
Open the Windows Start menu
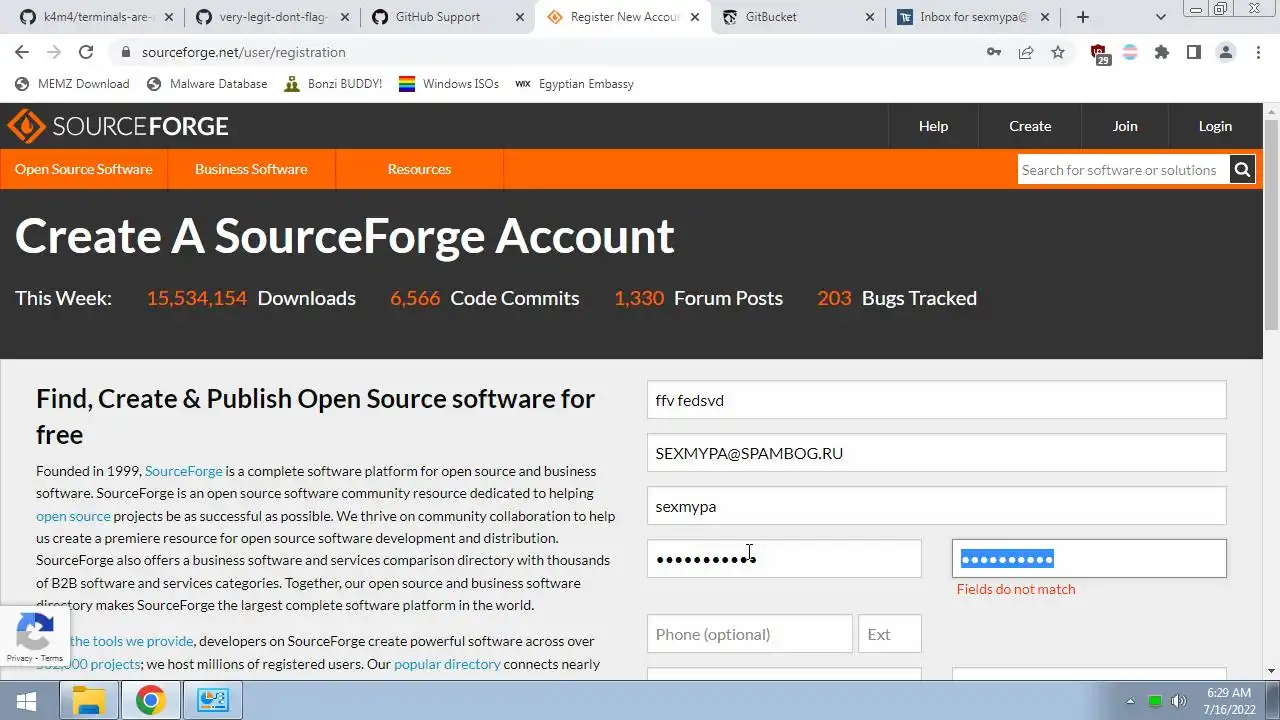pos(26,700)
